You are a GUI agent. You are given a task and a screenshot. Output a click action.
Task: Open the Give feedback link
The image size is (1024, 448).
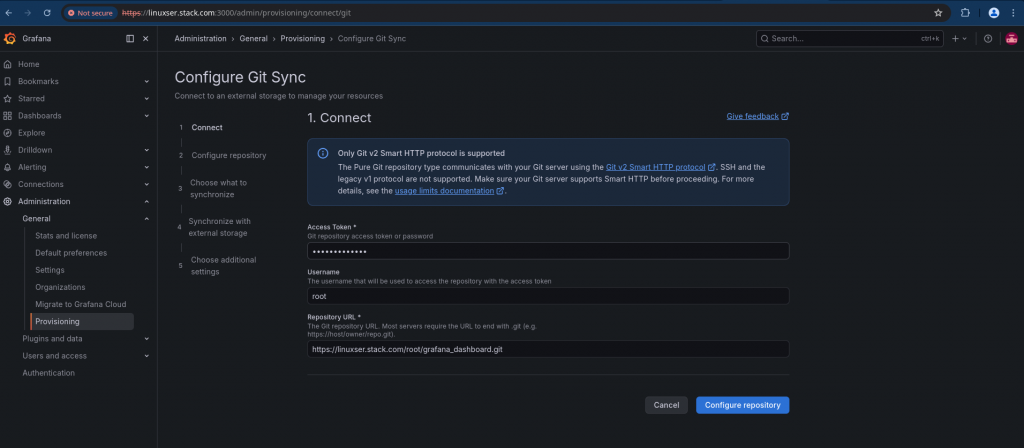758,116
